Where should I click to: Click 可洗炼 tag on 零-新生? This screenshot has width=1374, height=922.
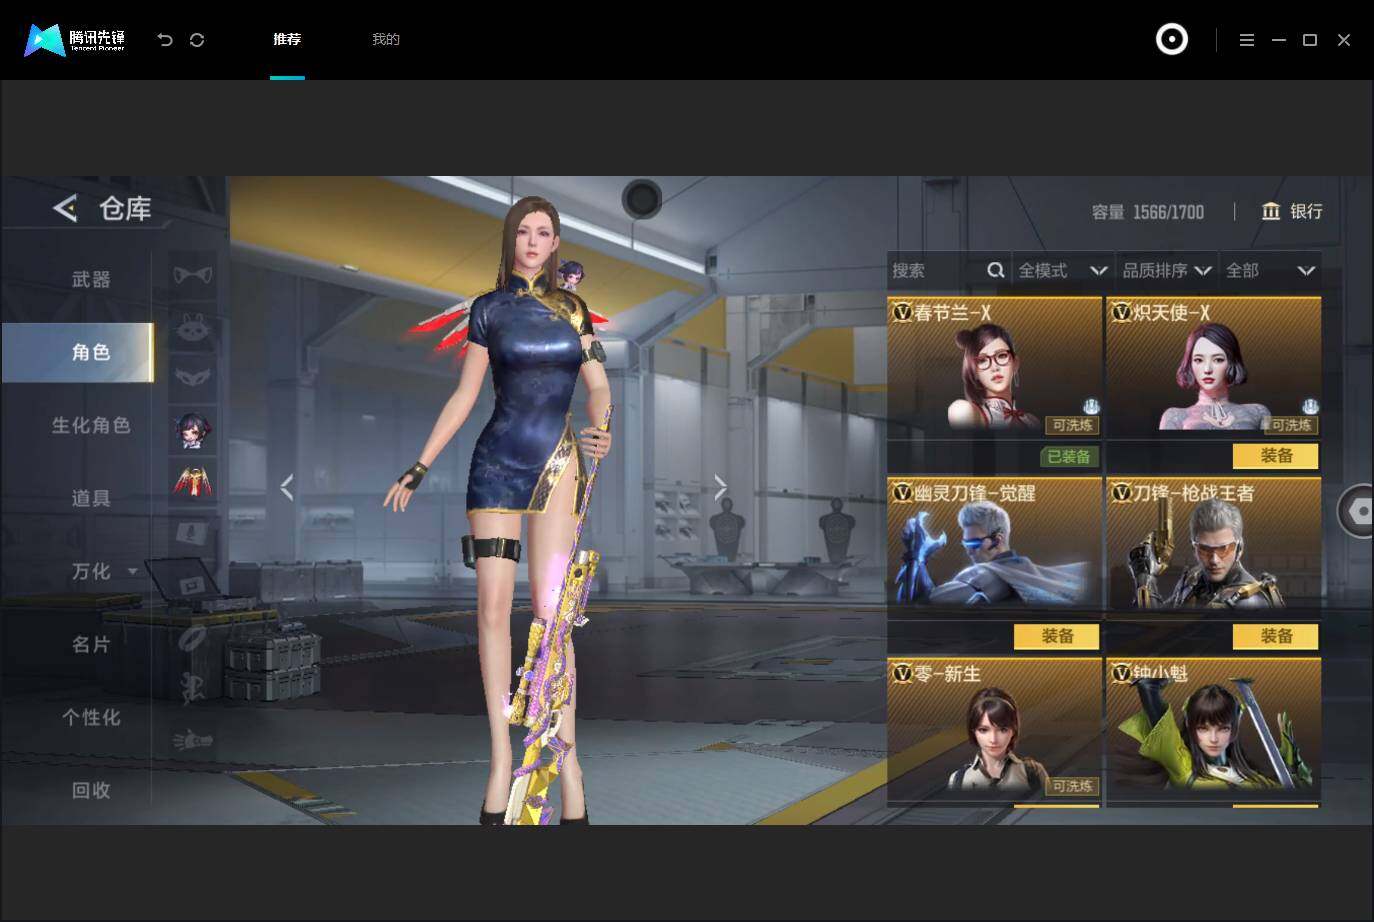[1072, 786]
